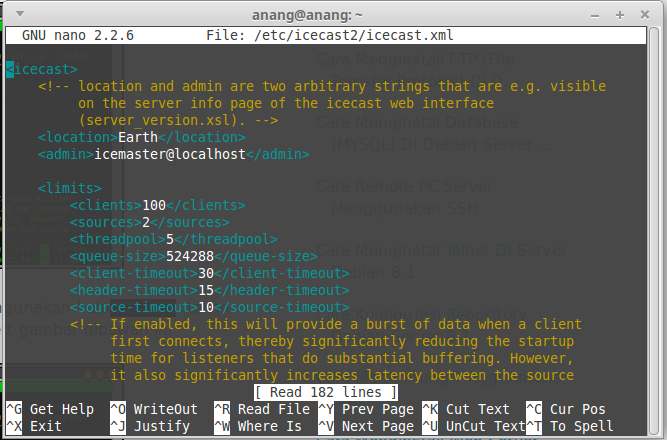The height and width of the screenshot is (440, 667).
Task: Click the header-timeout value 15
Action: [206, 291]
